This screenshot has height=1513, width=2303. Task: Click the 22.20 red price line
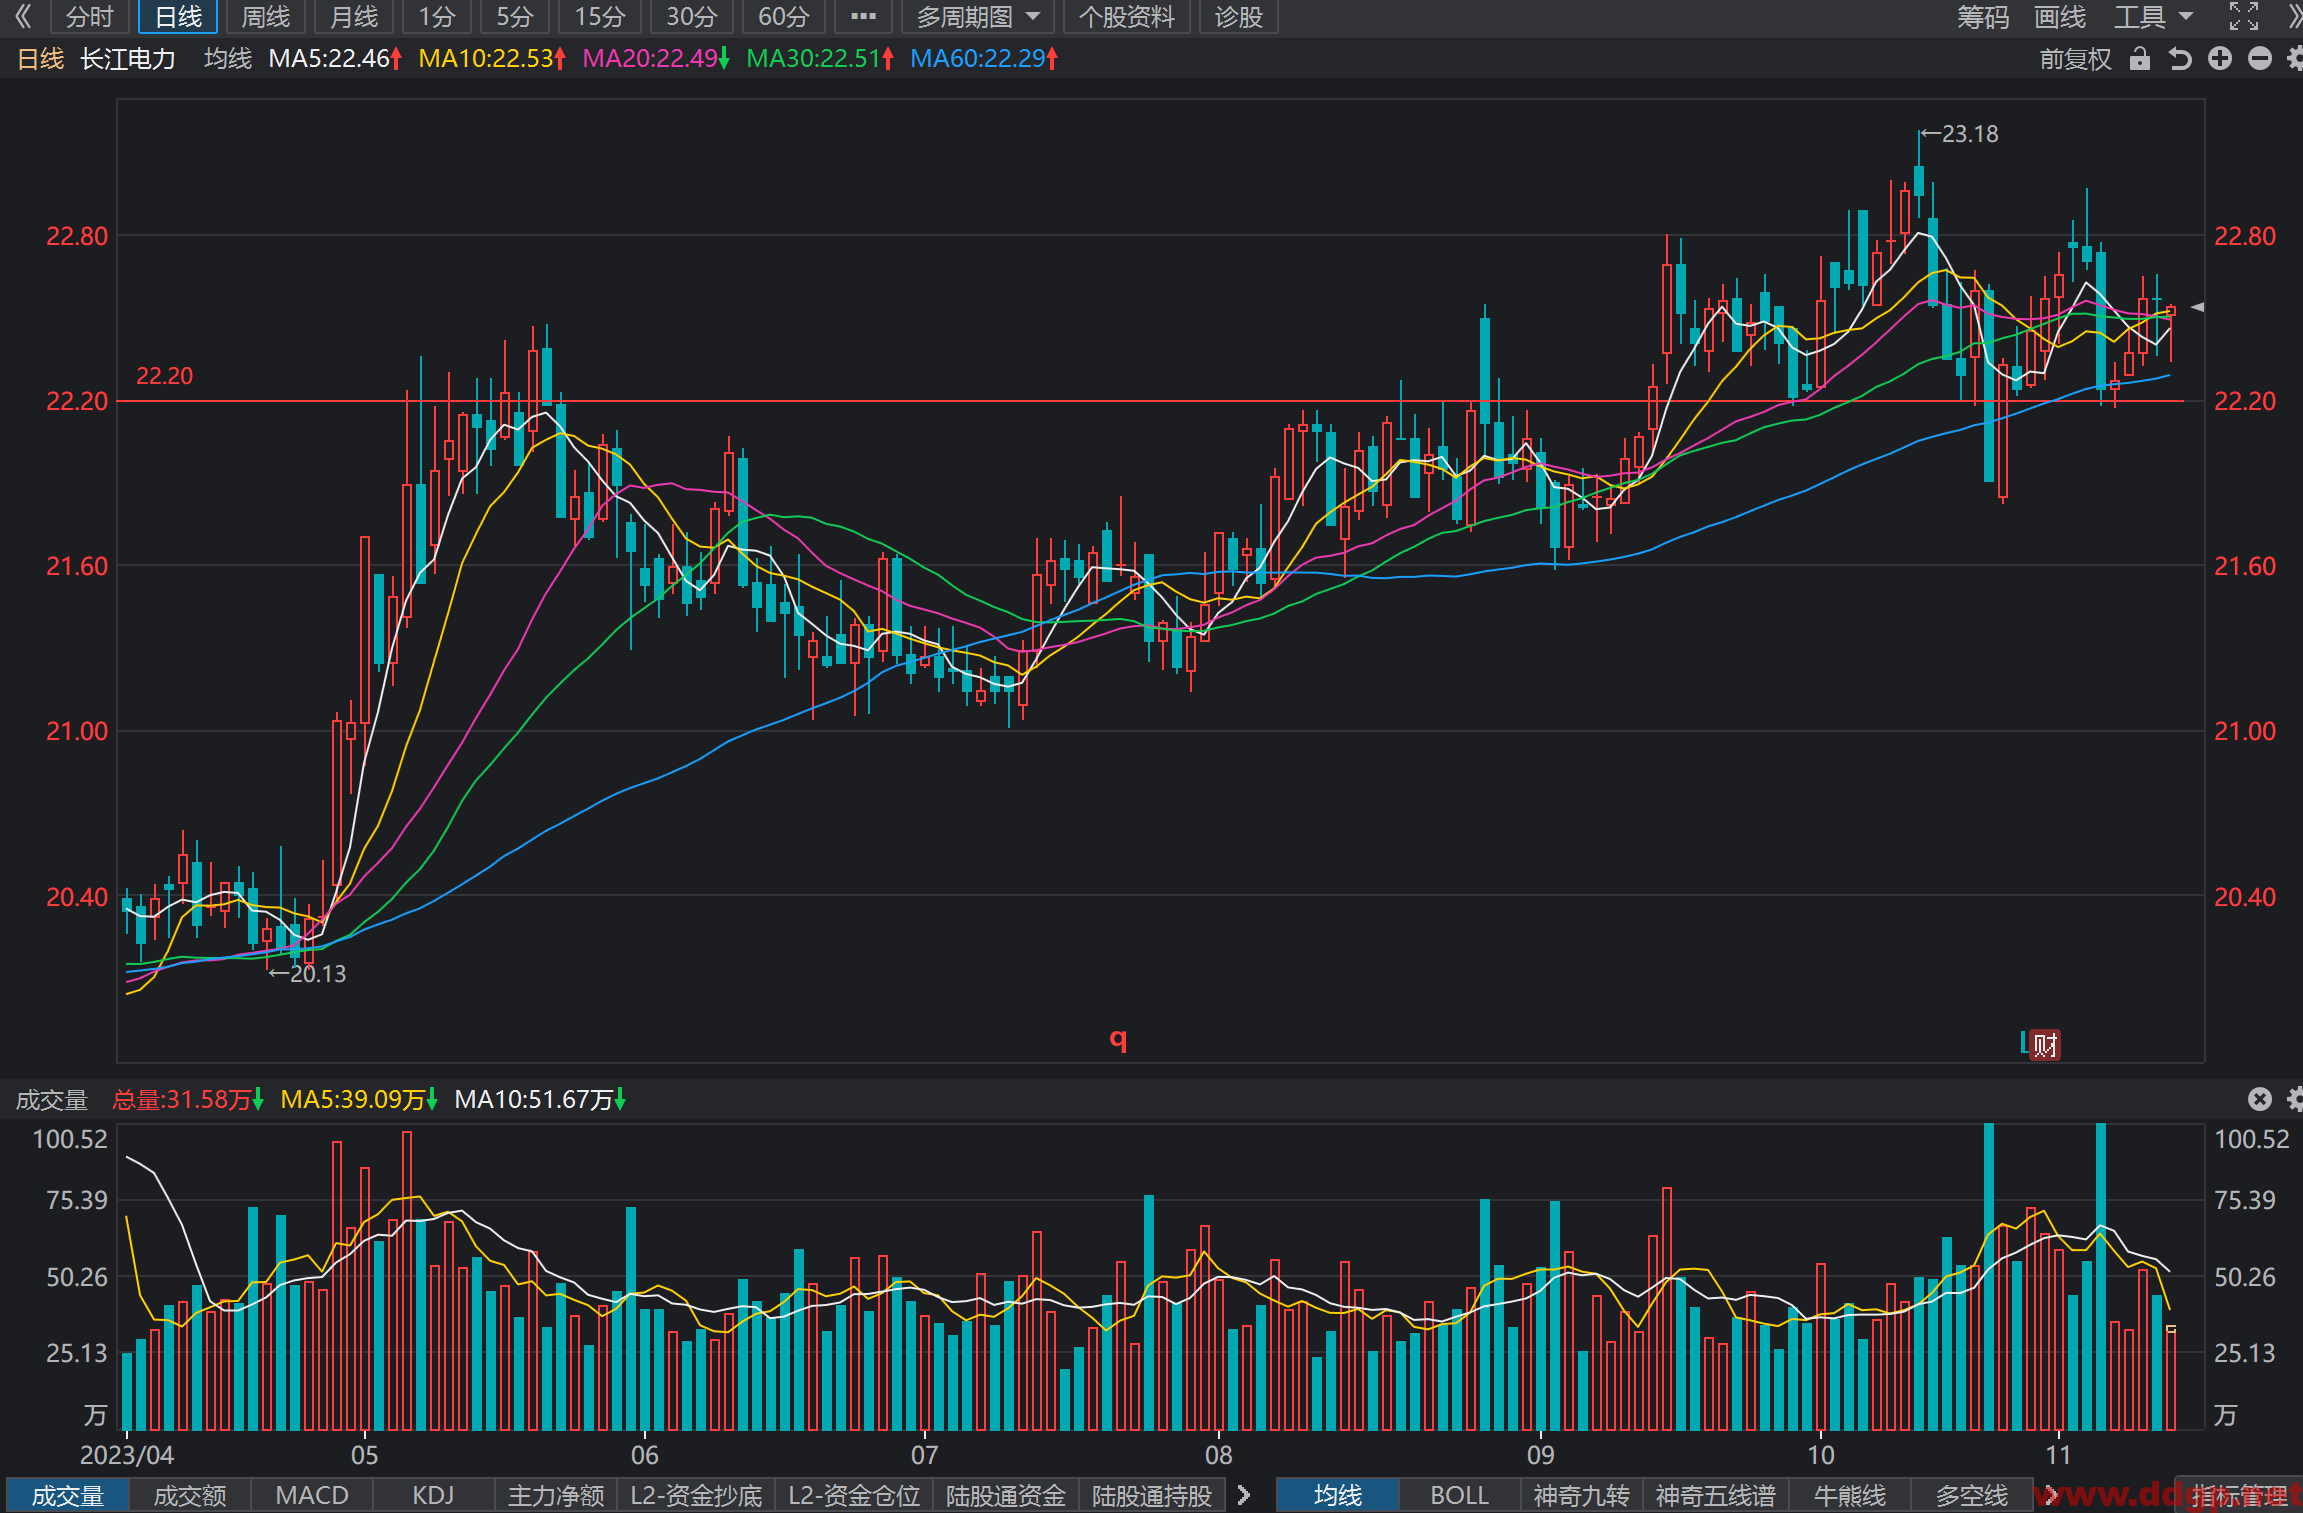(x=1151, y=401)
